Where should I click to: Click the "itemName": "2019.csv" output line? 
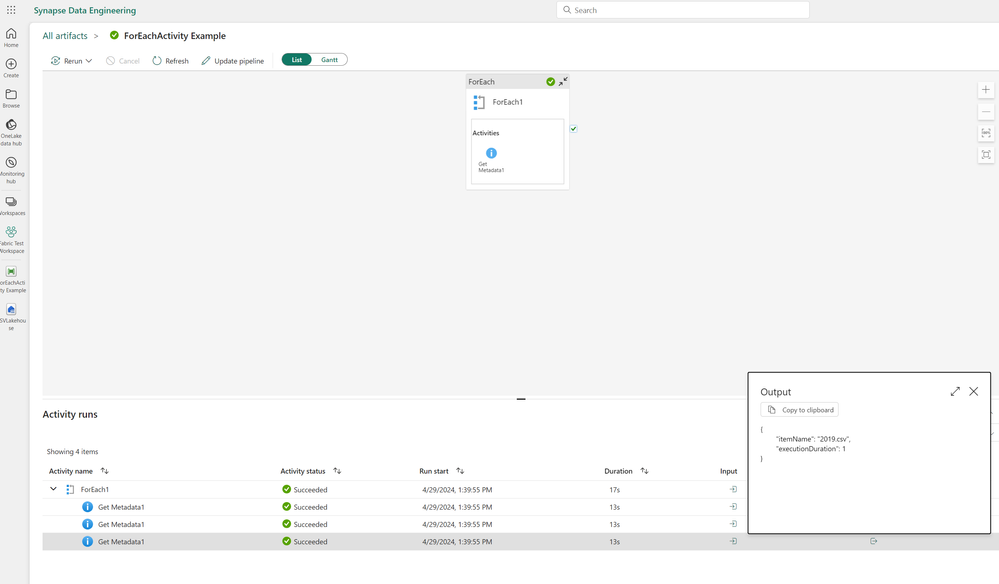pos(813,439)
